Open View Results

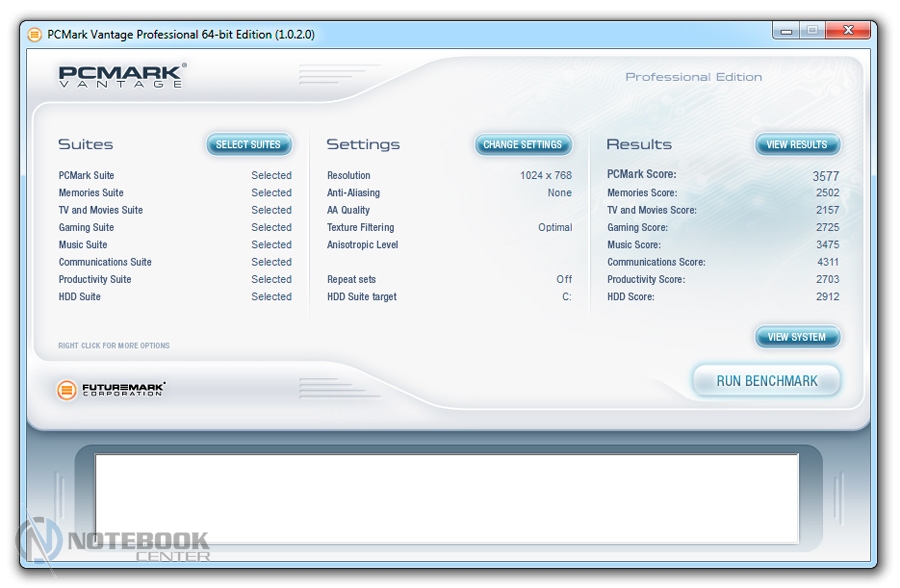coord(796,145)
